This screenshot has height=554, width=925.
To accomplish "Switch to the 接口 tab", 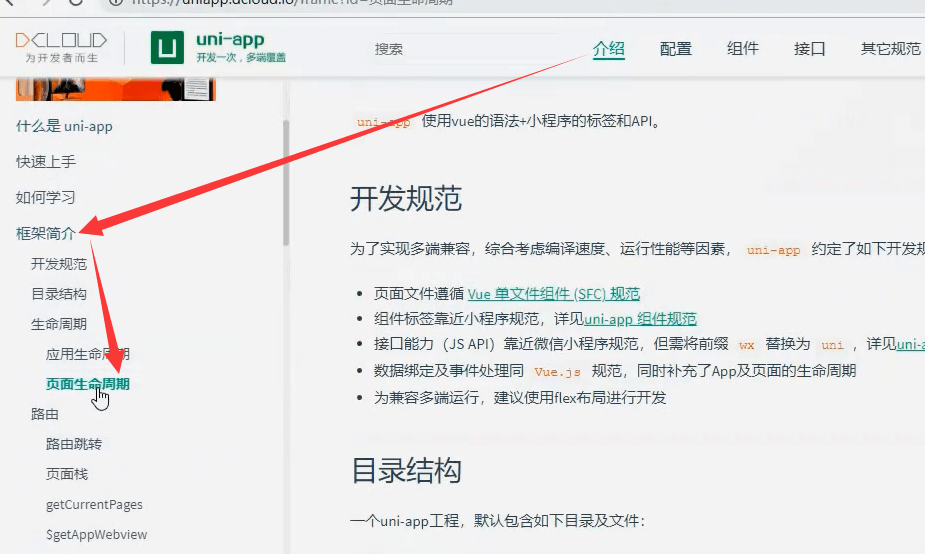I will point(809,48).
